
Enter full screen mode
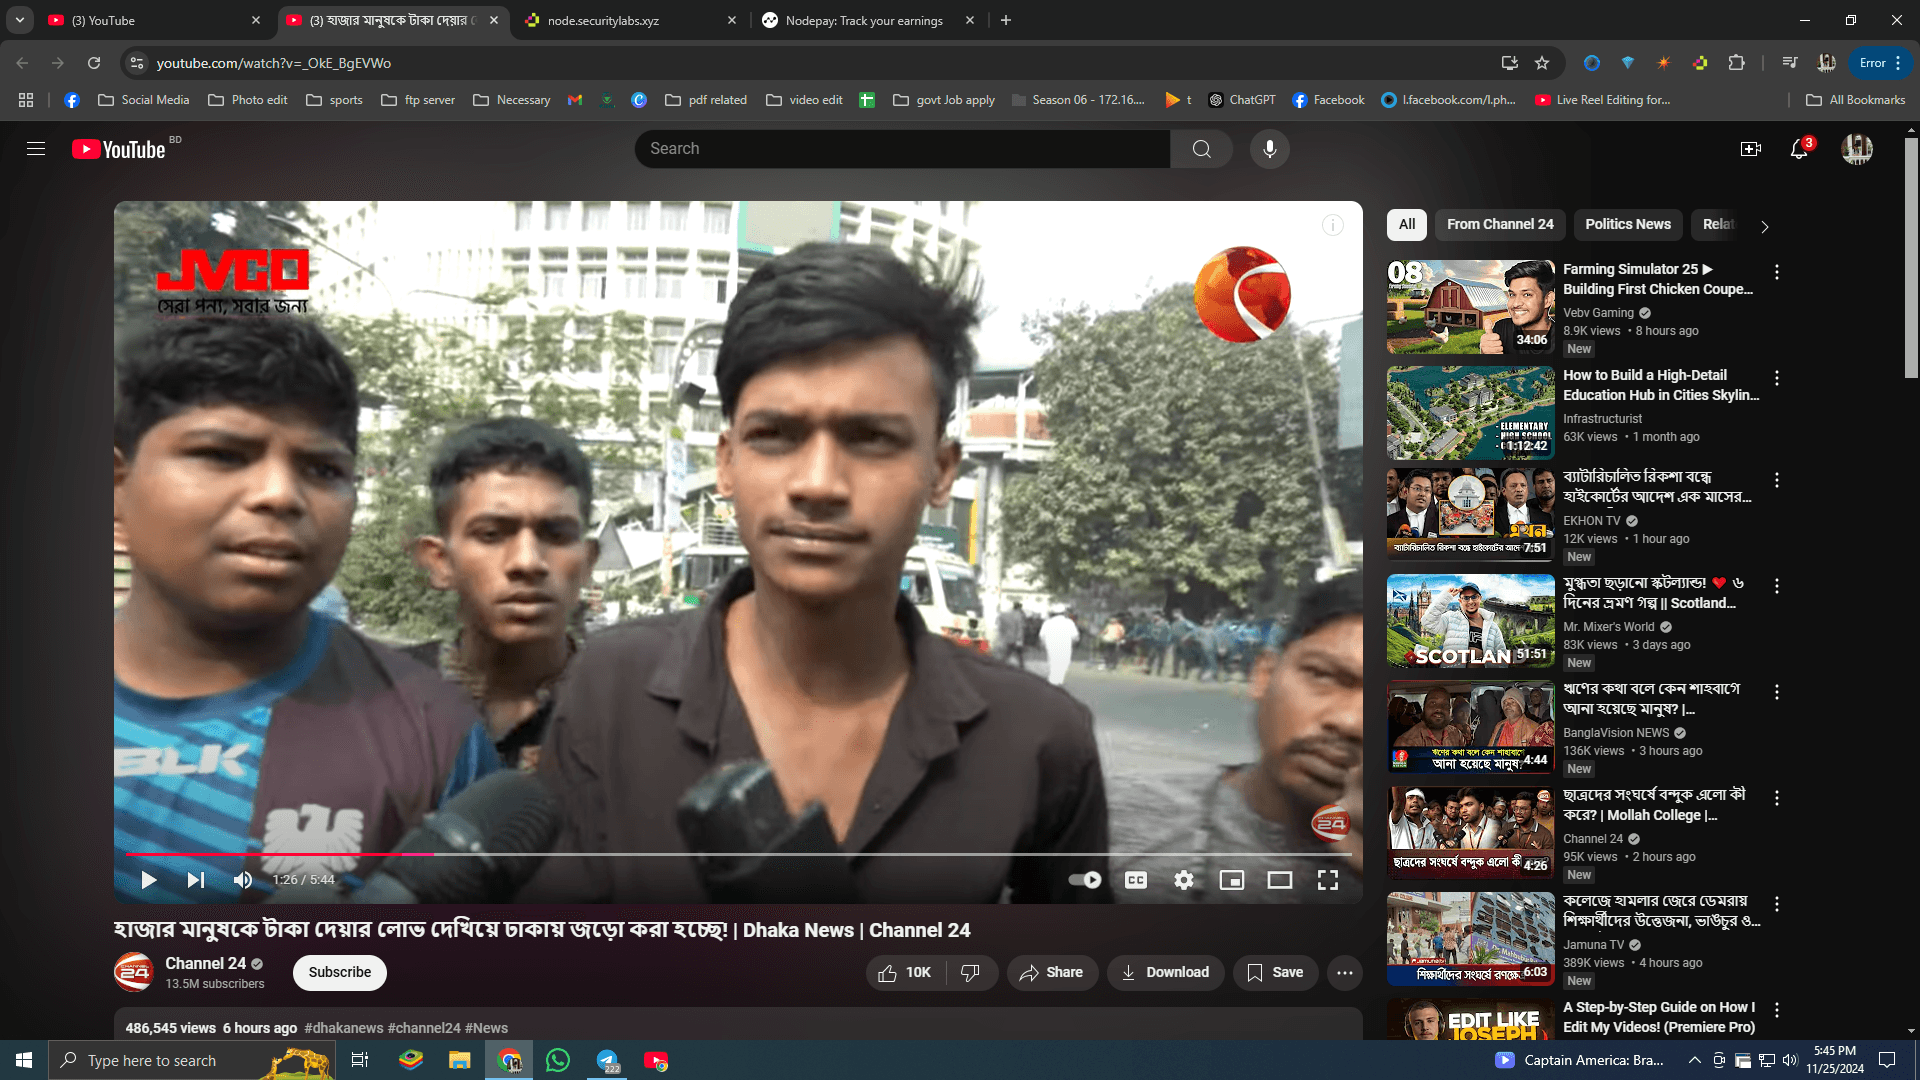pyautogui.click(x=1328, y=880)
